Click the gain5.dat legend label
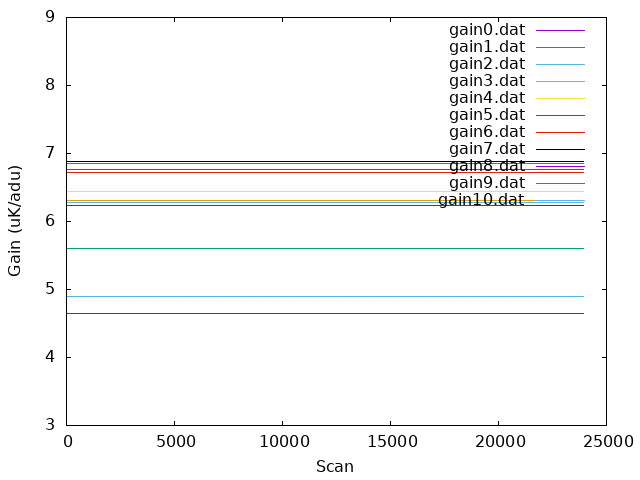 coord(487,116)
